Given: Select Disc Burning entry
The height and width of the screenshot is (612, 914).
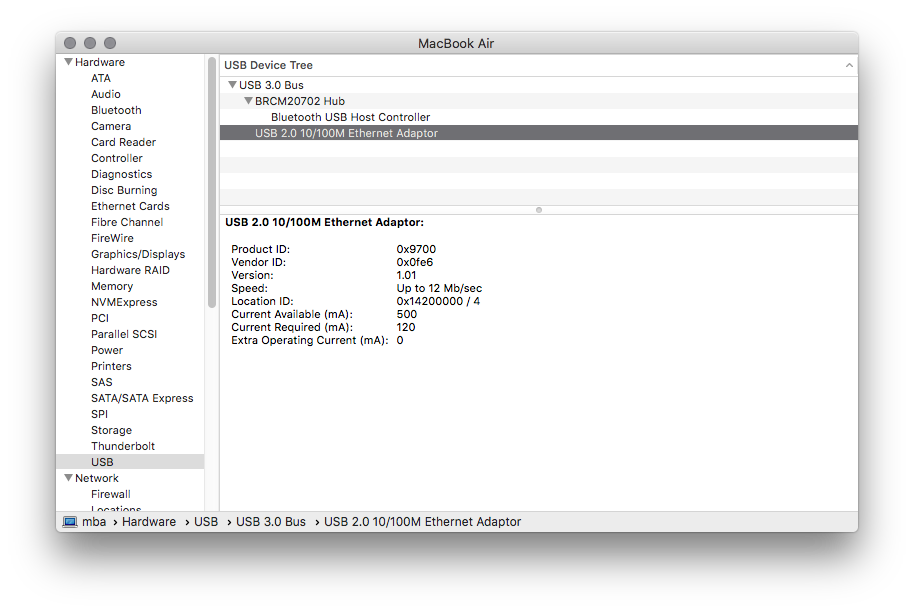Looking at the screenshot, I should (124, 190).
